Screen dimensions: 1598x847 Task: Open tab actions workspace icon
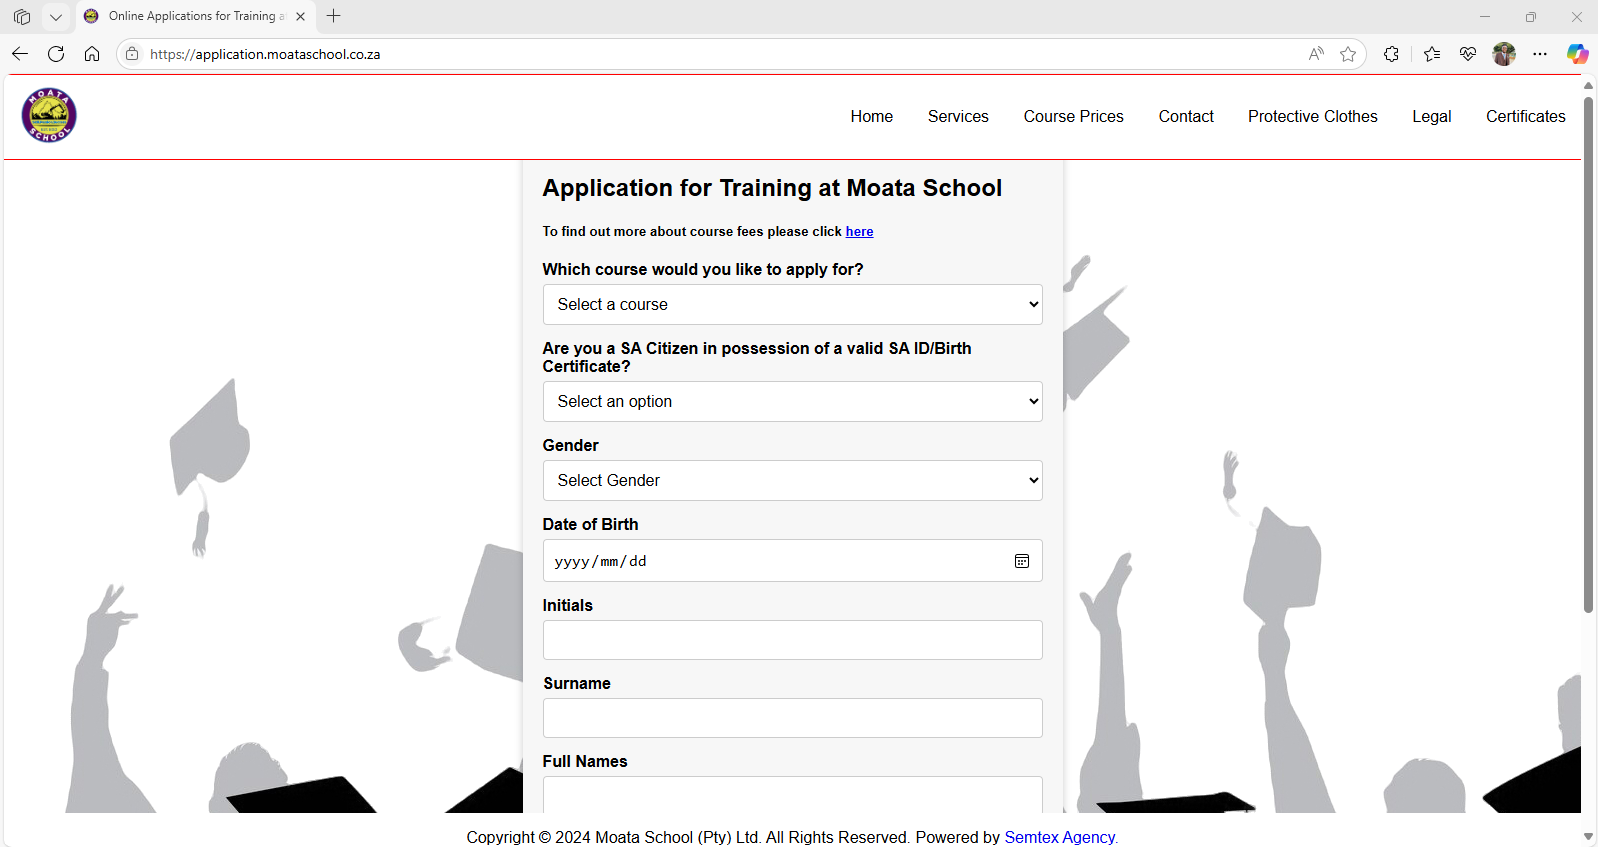[22, 16]
